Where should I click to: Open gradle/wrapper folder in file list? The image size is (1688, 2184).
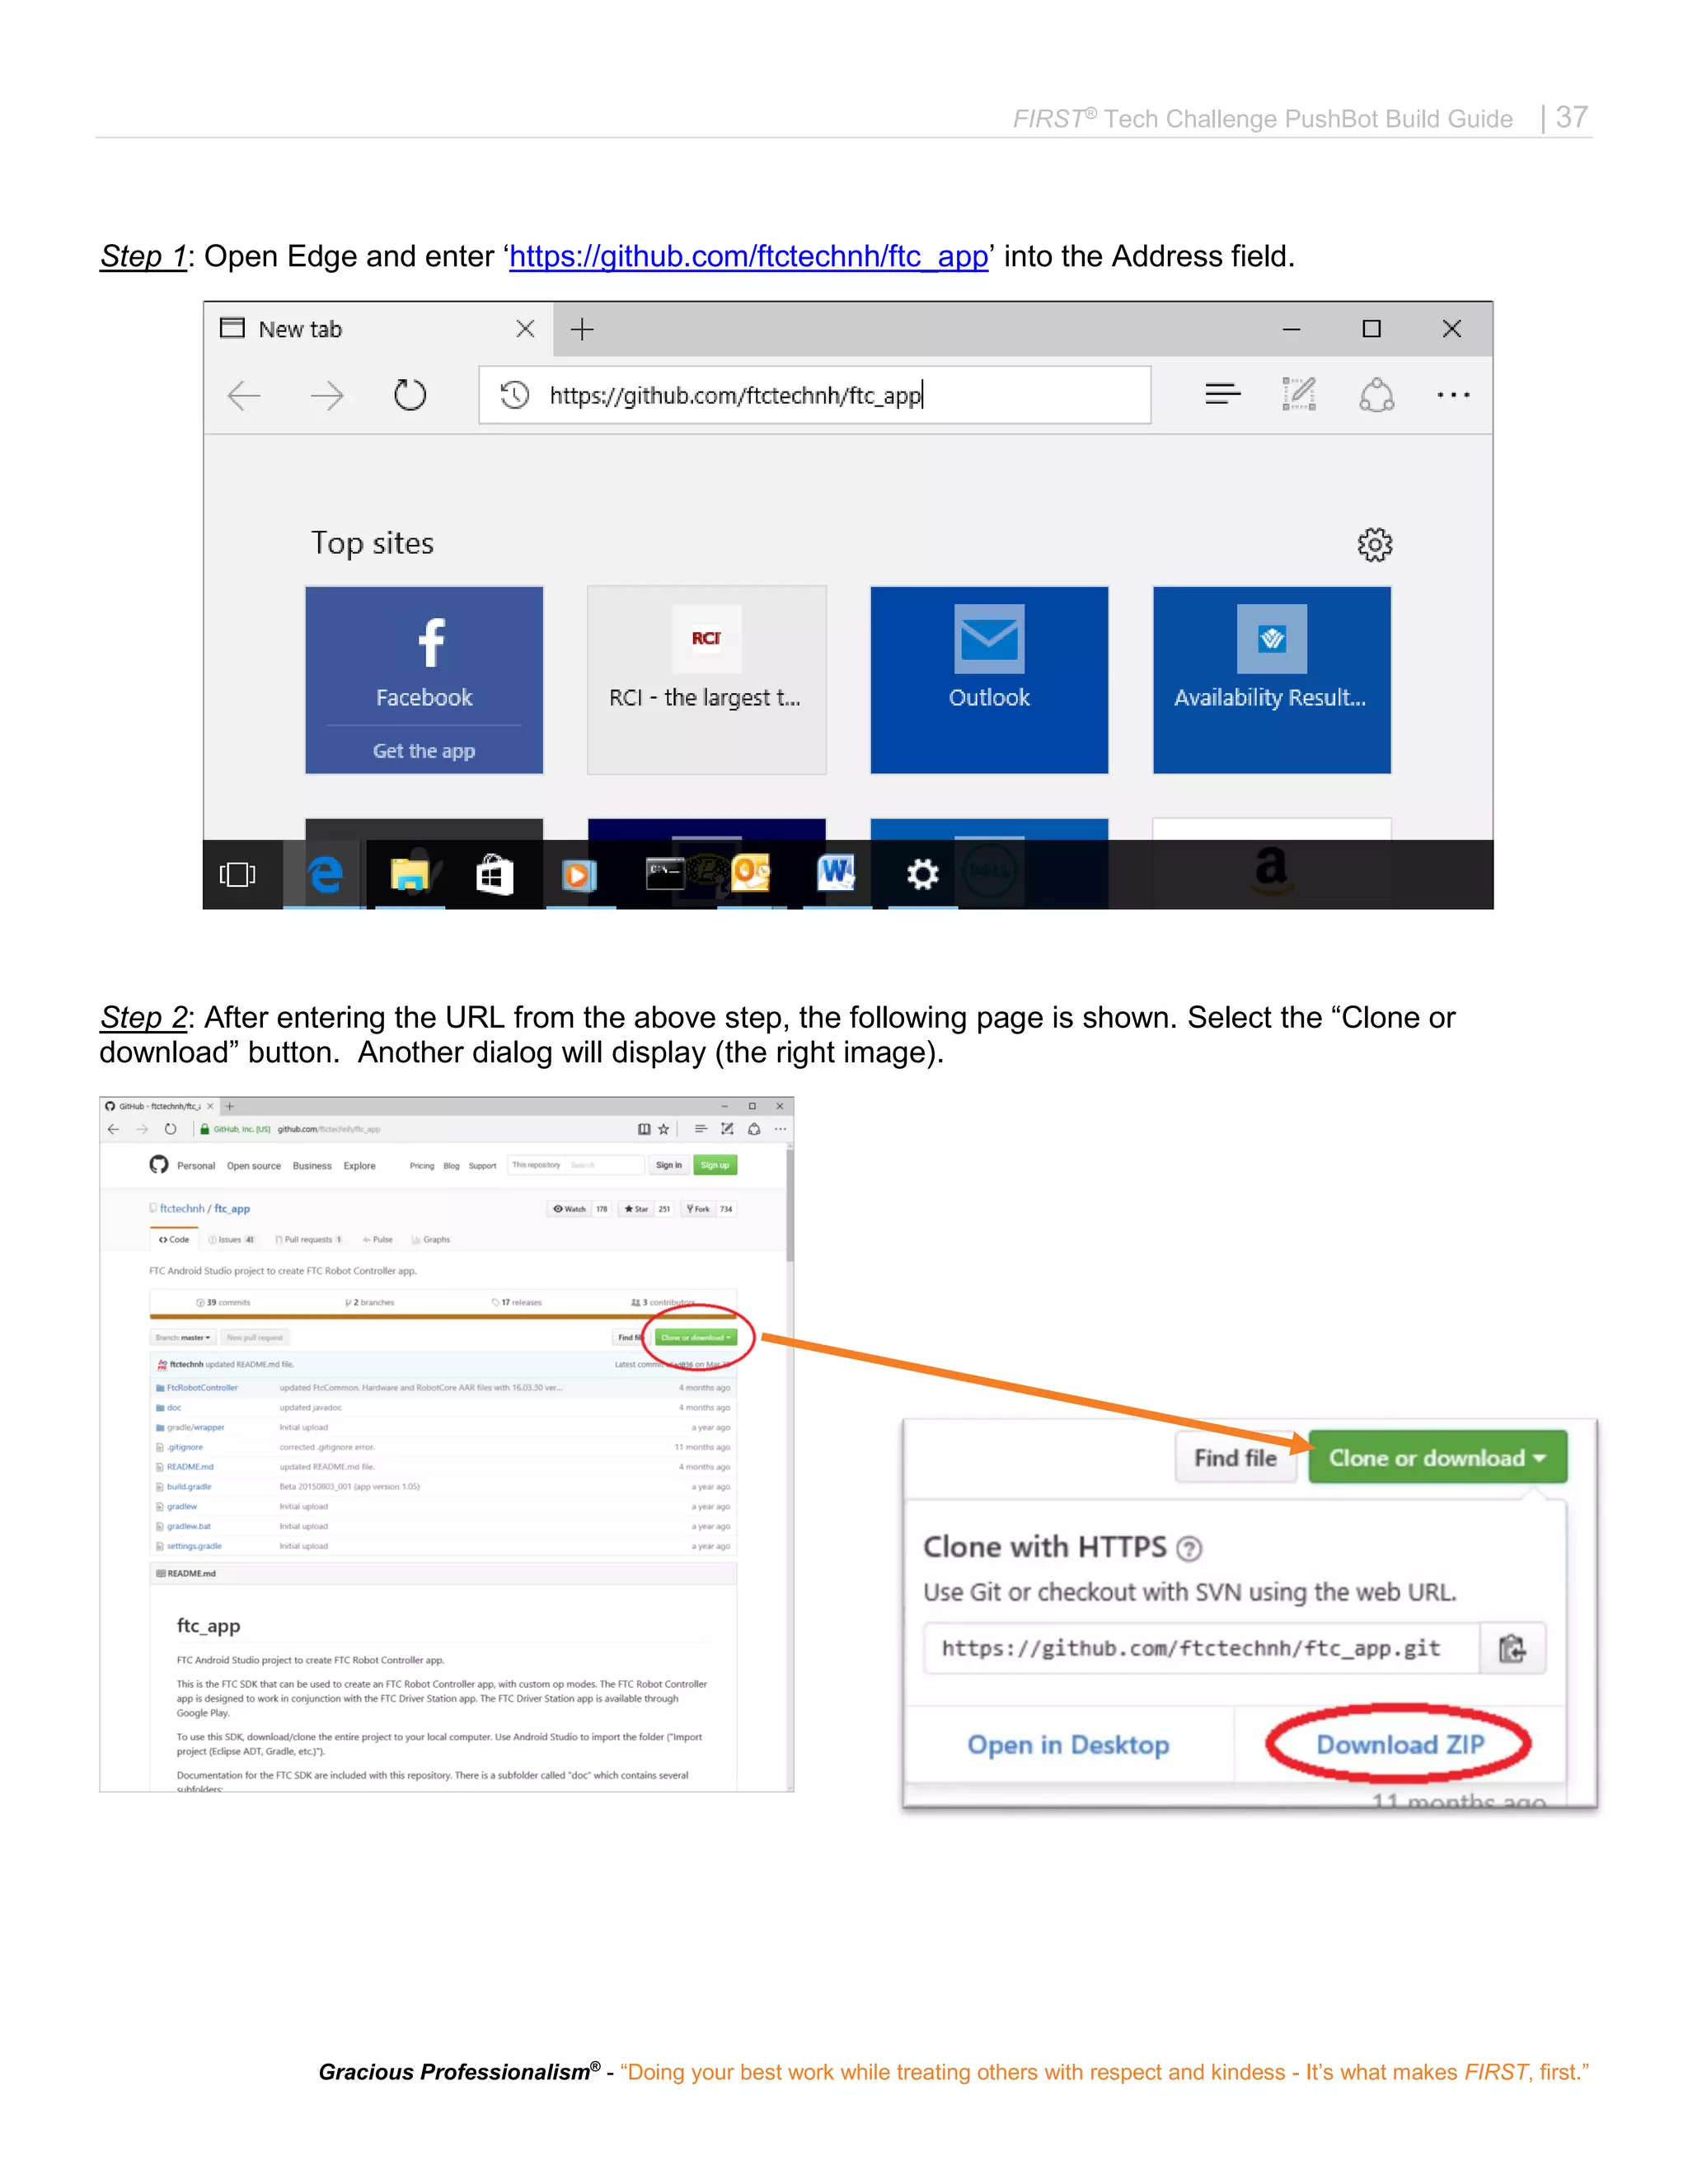click(x=196, y=1428)
